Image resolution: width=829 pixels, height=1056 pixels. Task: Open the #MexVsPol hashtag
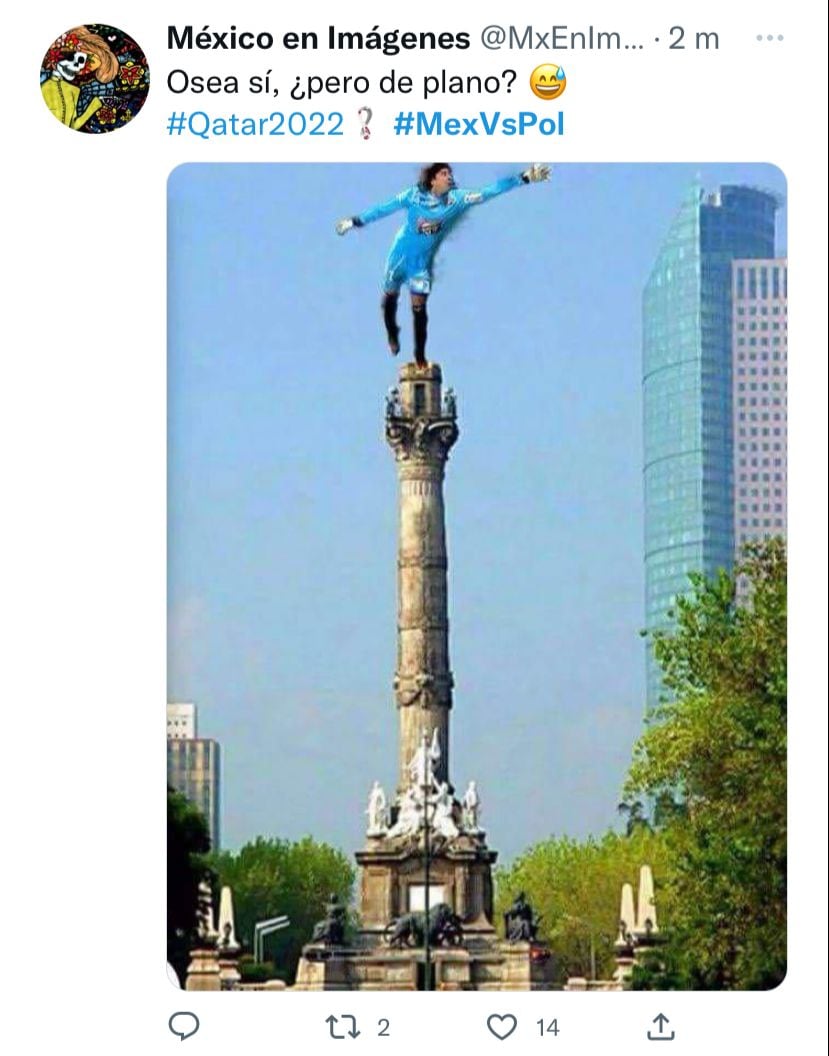click(x=479, y=125)
